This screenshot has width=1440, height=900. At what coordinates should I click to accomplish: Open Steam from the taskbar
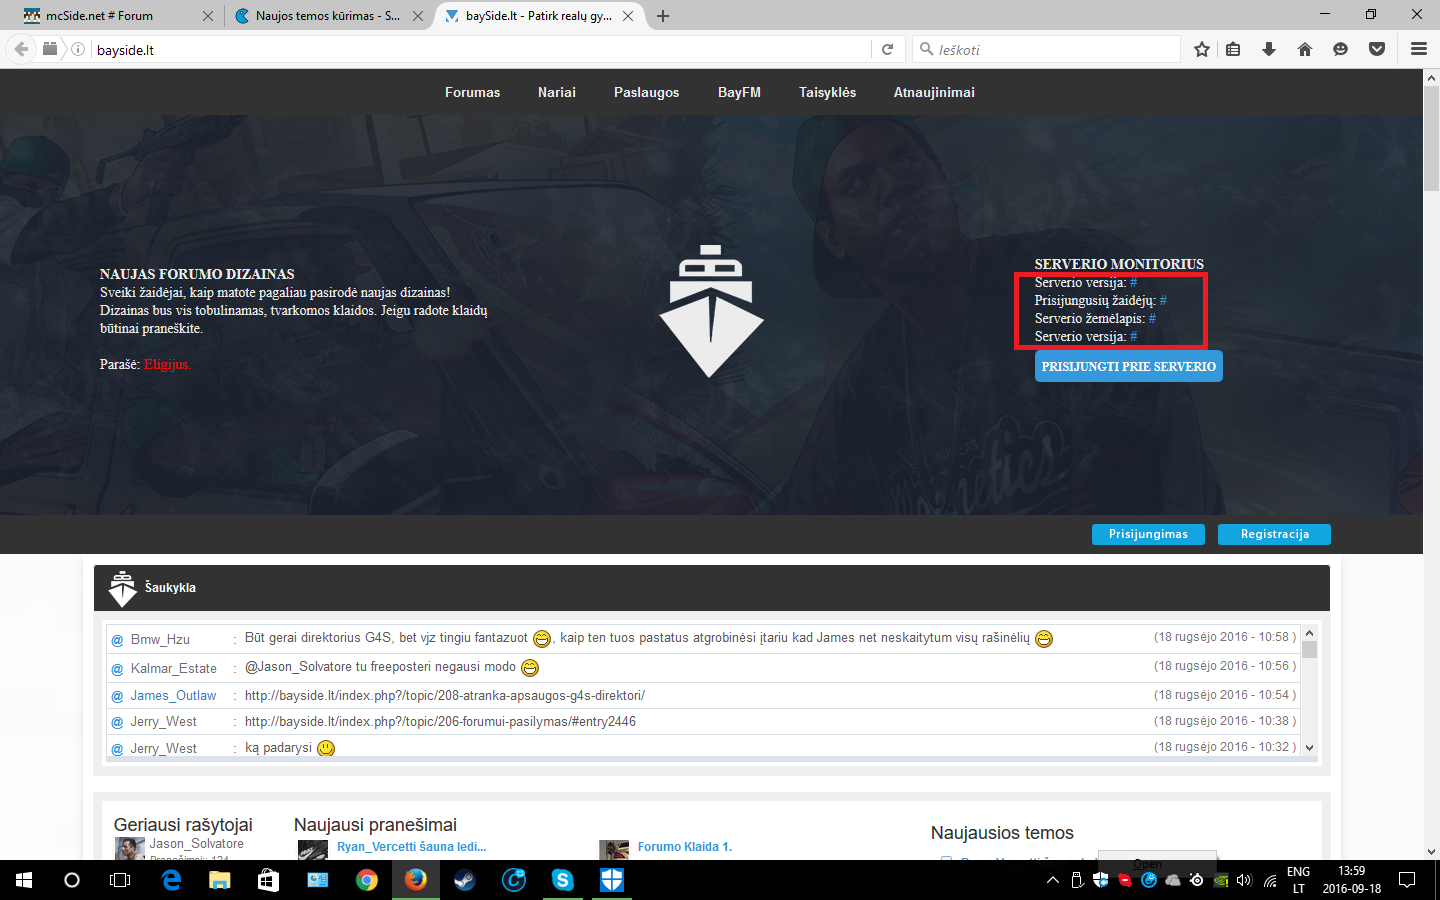(465, 880)
